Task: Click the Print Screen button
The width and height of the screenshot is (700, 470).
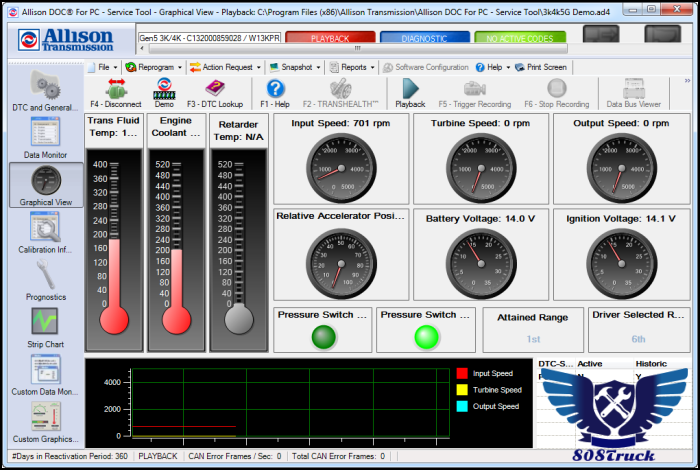Action: coord(540,67)
